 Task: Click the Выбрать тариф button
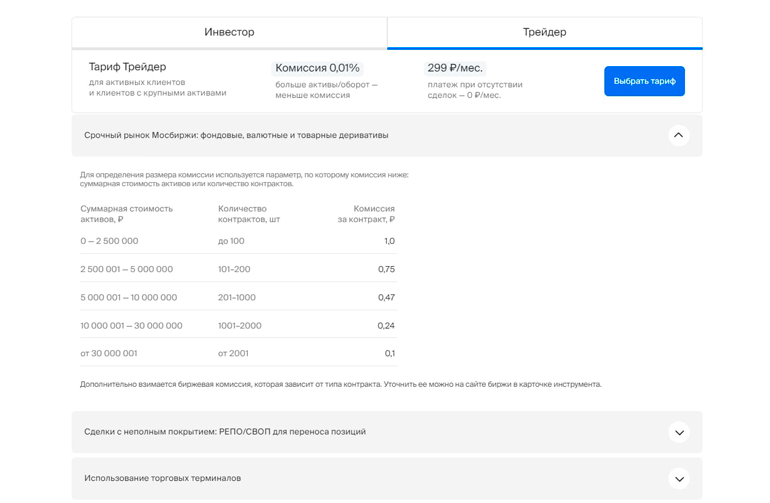(x=644, y=81)
